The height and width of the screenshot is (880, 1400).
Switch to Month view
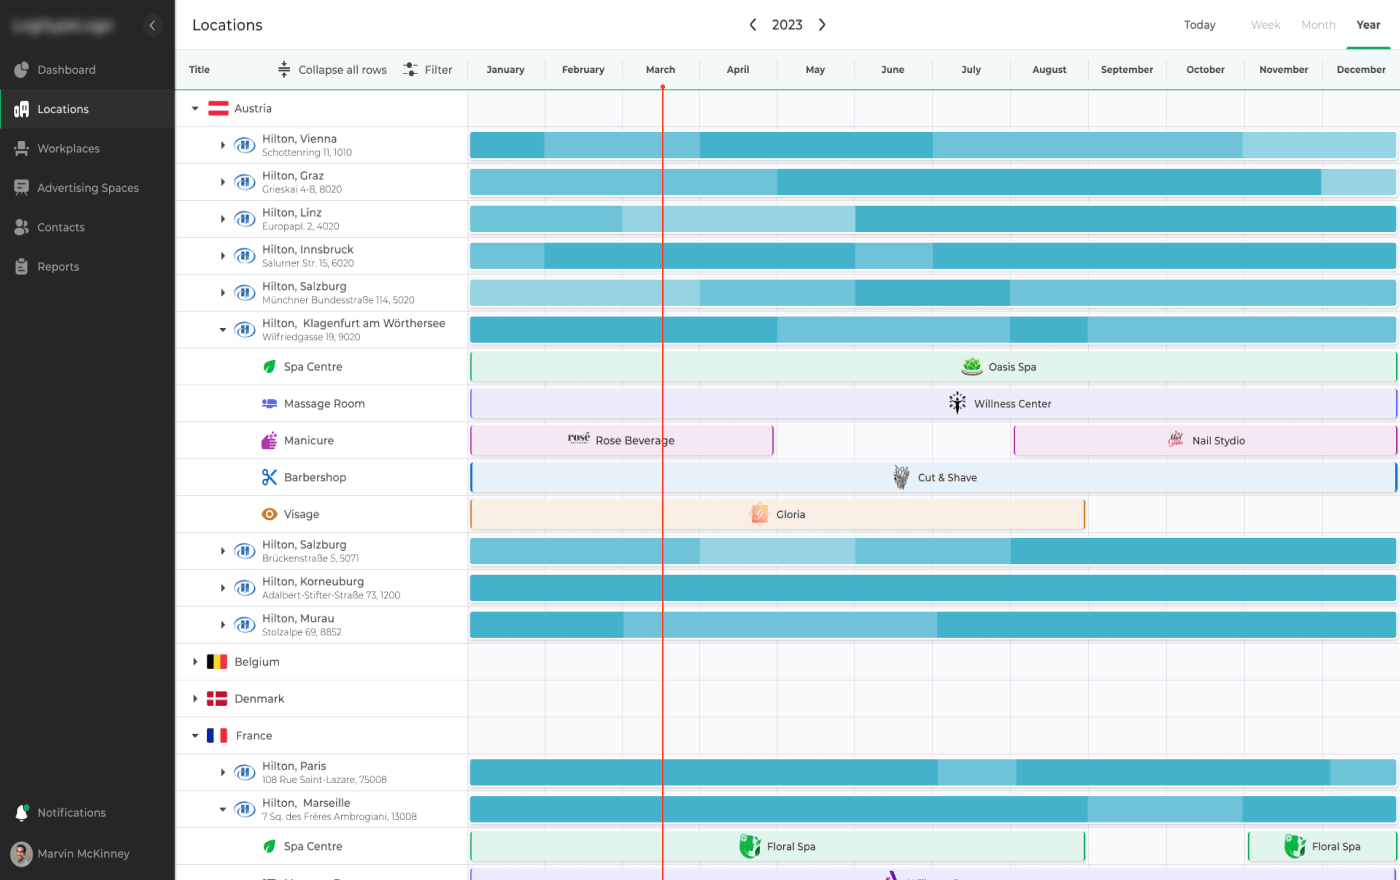pyautogui.click(x=1318, y=24)
